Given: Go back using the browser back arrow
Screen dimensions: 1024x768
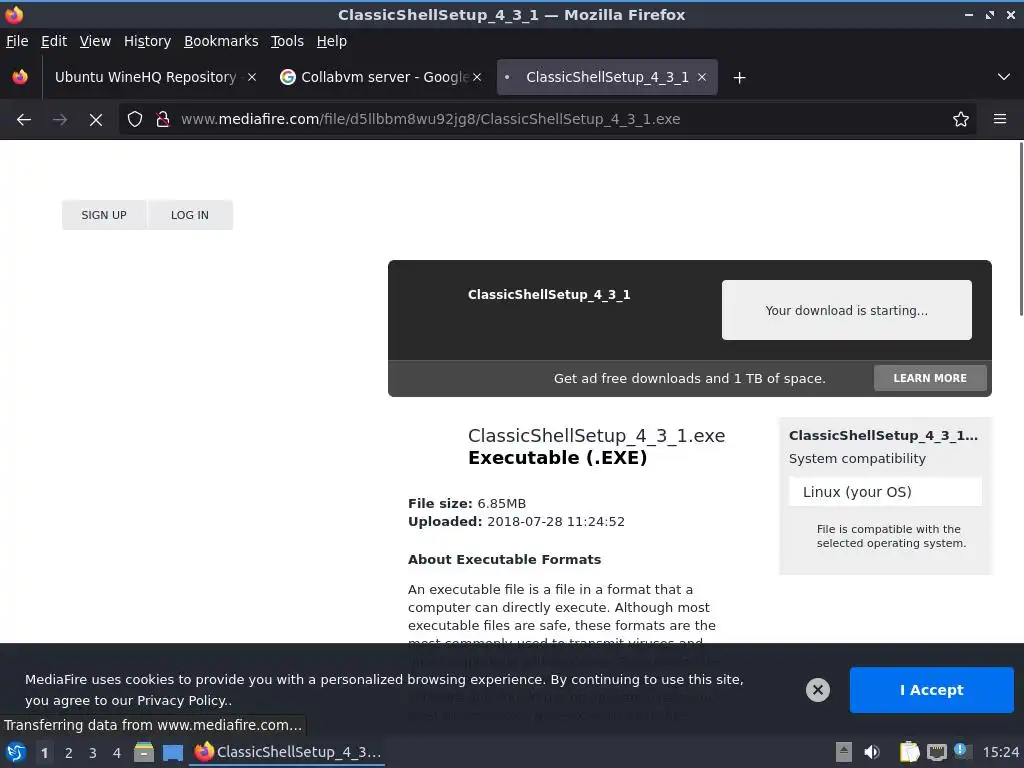Looking at the screenshot, I should click(x=24, y=120).
